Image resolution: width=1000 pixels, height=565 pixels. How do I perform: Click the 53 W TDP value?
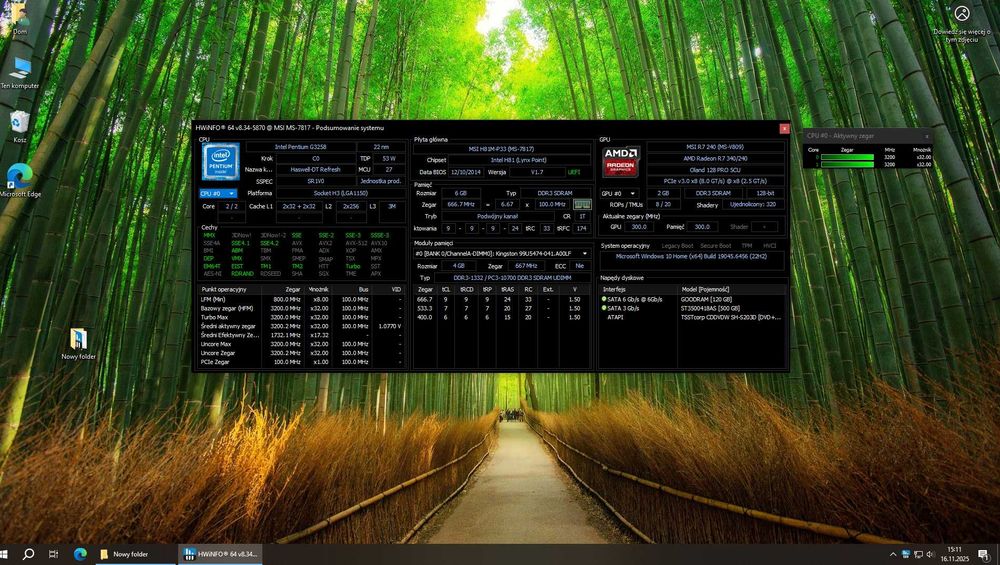pos(389,158)
